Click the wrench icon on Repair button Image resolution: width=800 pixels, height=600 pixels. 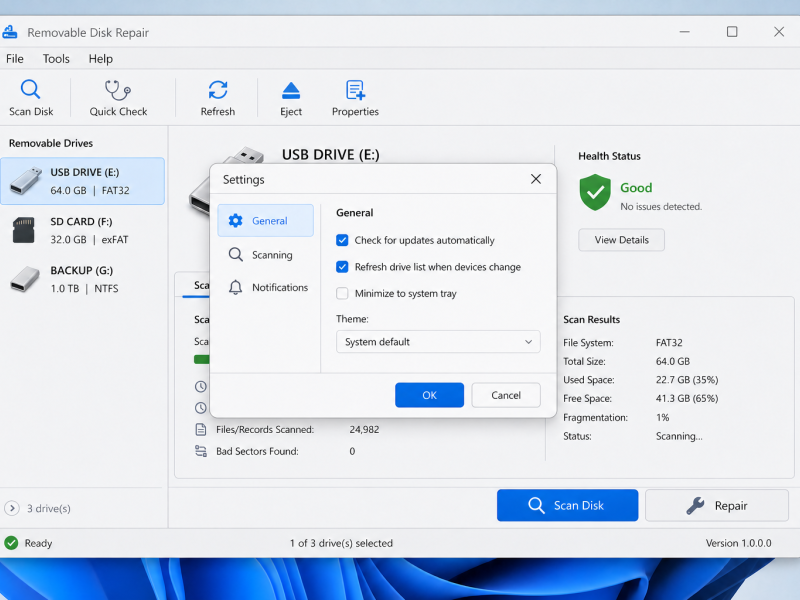point(695,506)
